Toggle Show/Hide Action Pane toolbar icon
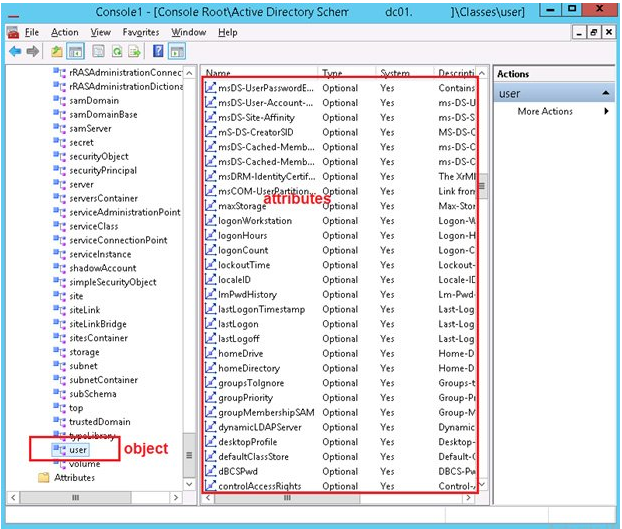The height and width of the screenshot is (529, 622). (x=177, y=51)
